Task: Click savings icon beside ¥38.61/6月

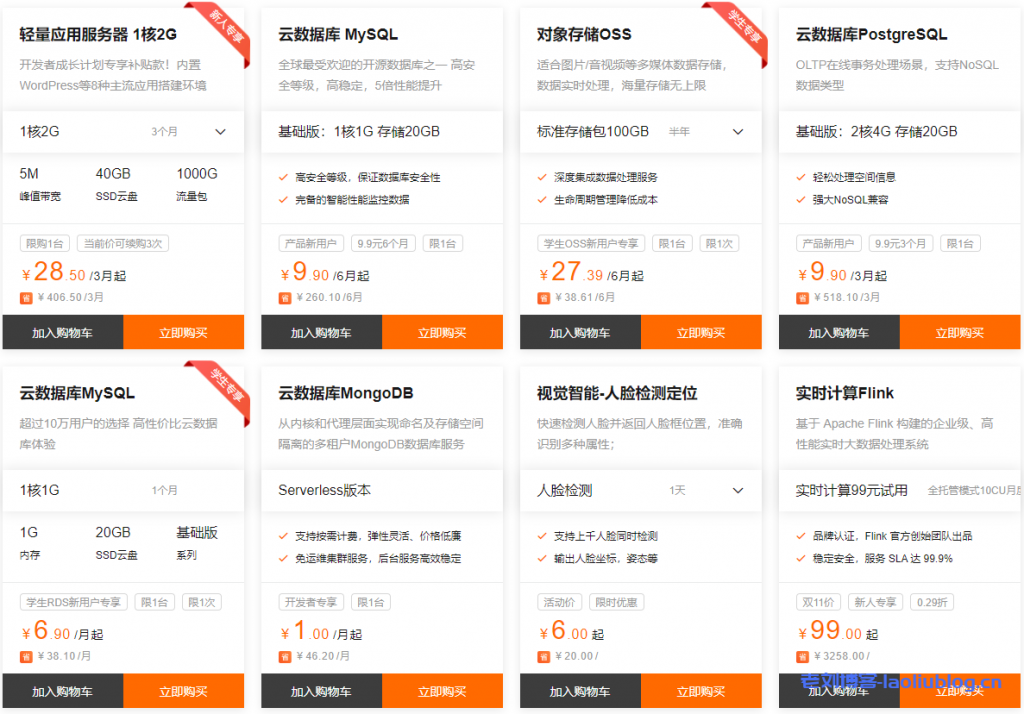Action: [544, 297]
